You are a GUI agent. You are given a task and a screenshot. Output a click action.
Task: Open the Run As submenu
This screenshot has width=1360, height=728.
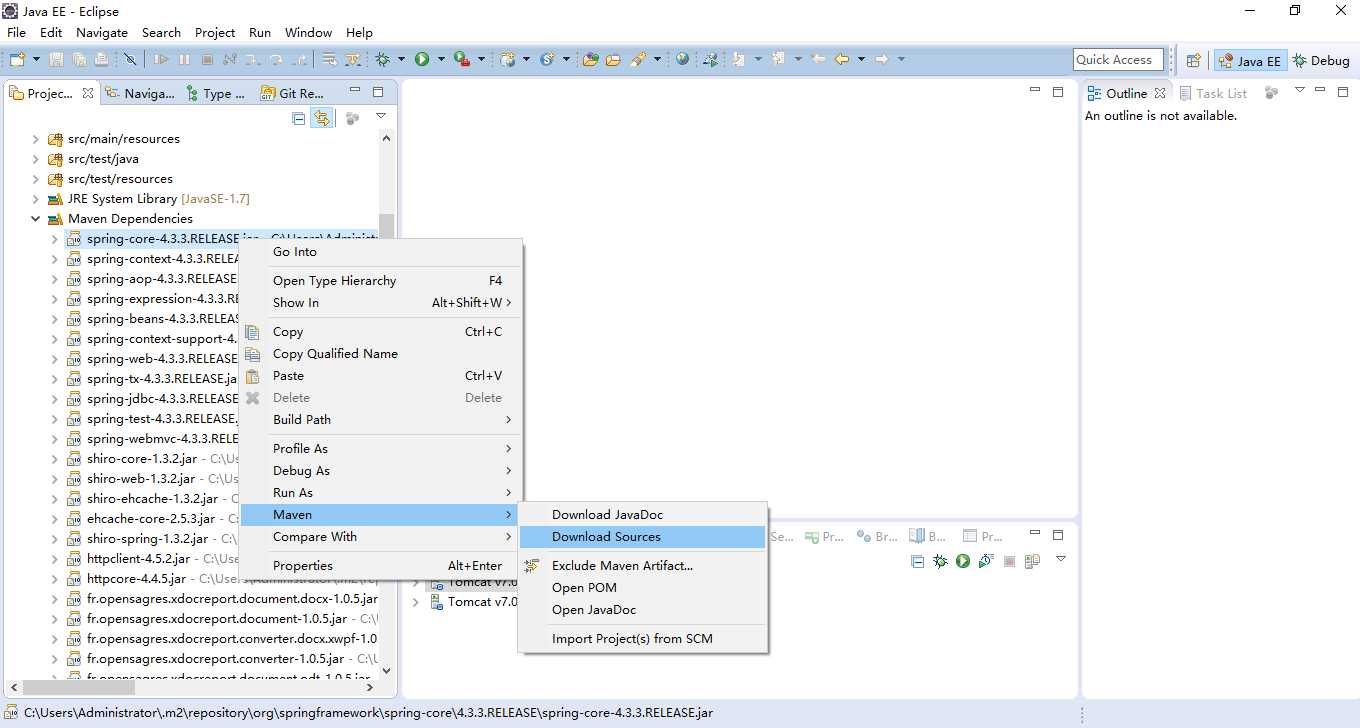380,493
